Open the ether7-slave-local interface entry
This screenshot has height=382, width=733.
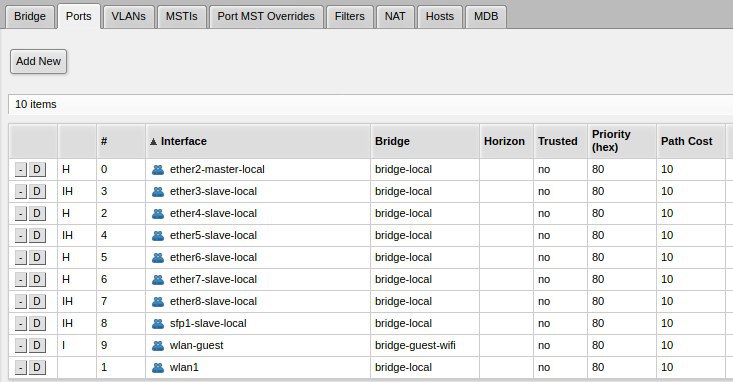click(213, 279)
